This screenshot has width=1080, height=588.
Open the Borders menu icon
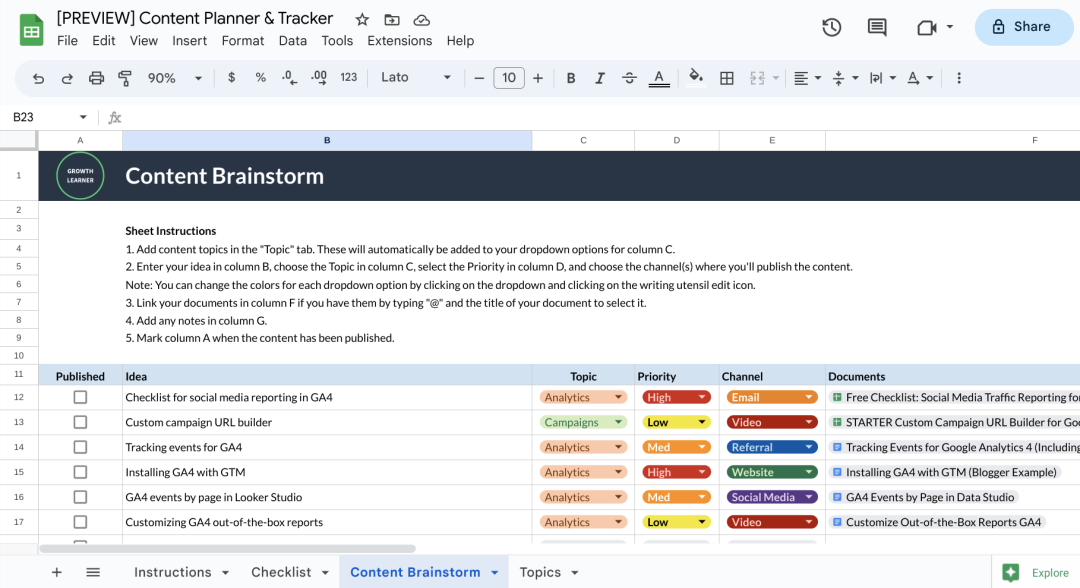pyautogui.click(x=726, y=77)
